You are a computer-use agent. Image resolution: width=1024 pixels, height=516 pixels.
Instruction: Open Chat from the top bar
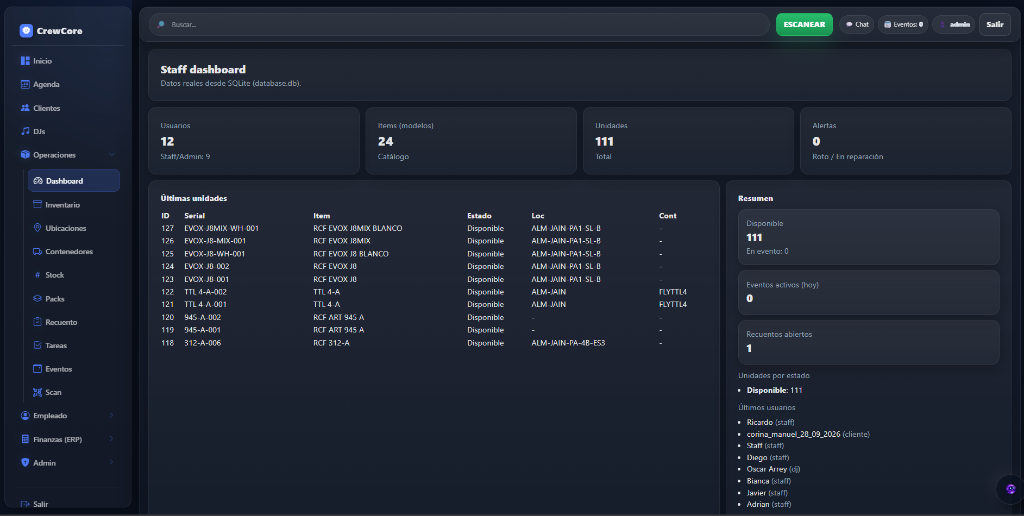point(856,24)
